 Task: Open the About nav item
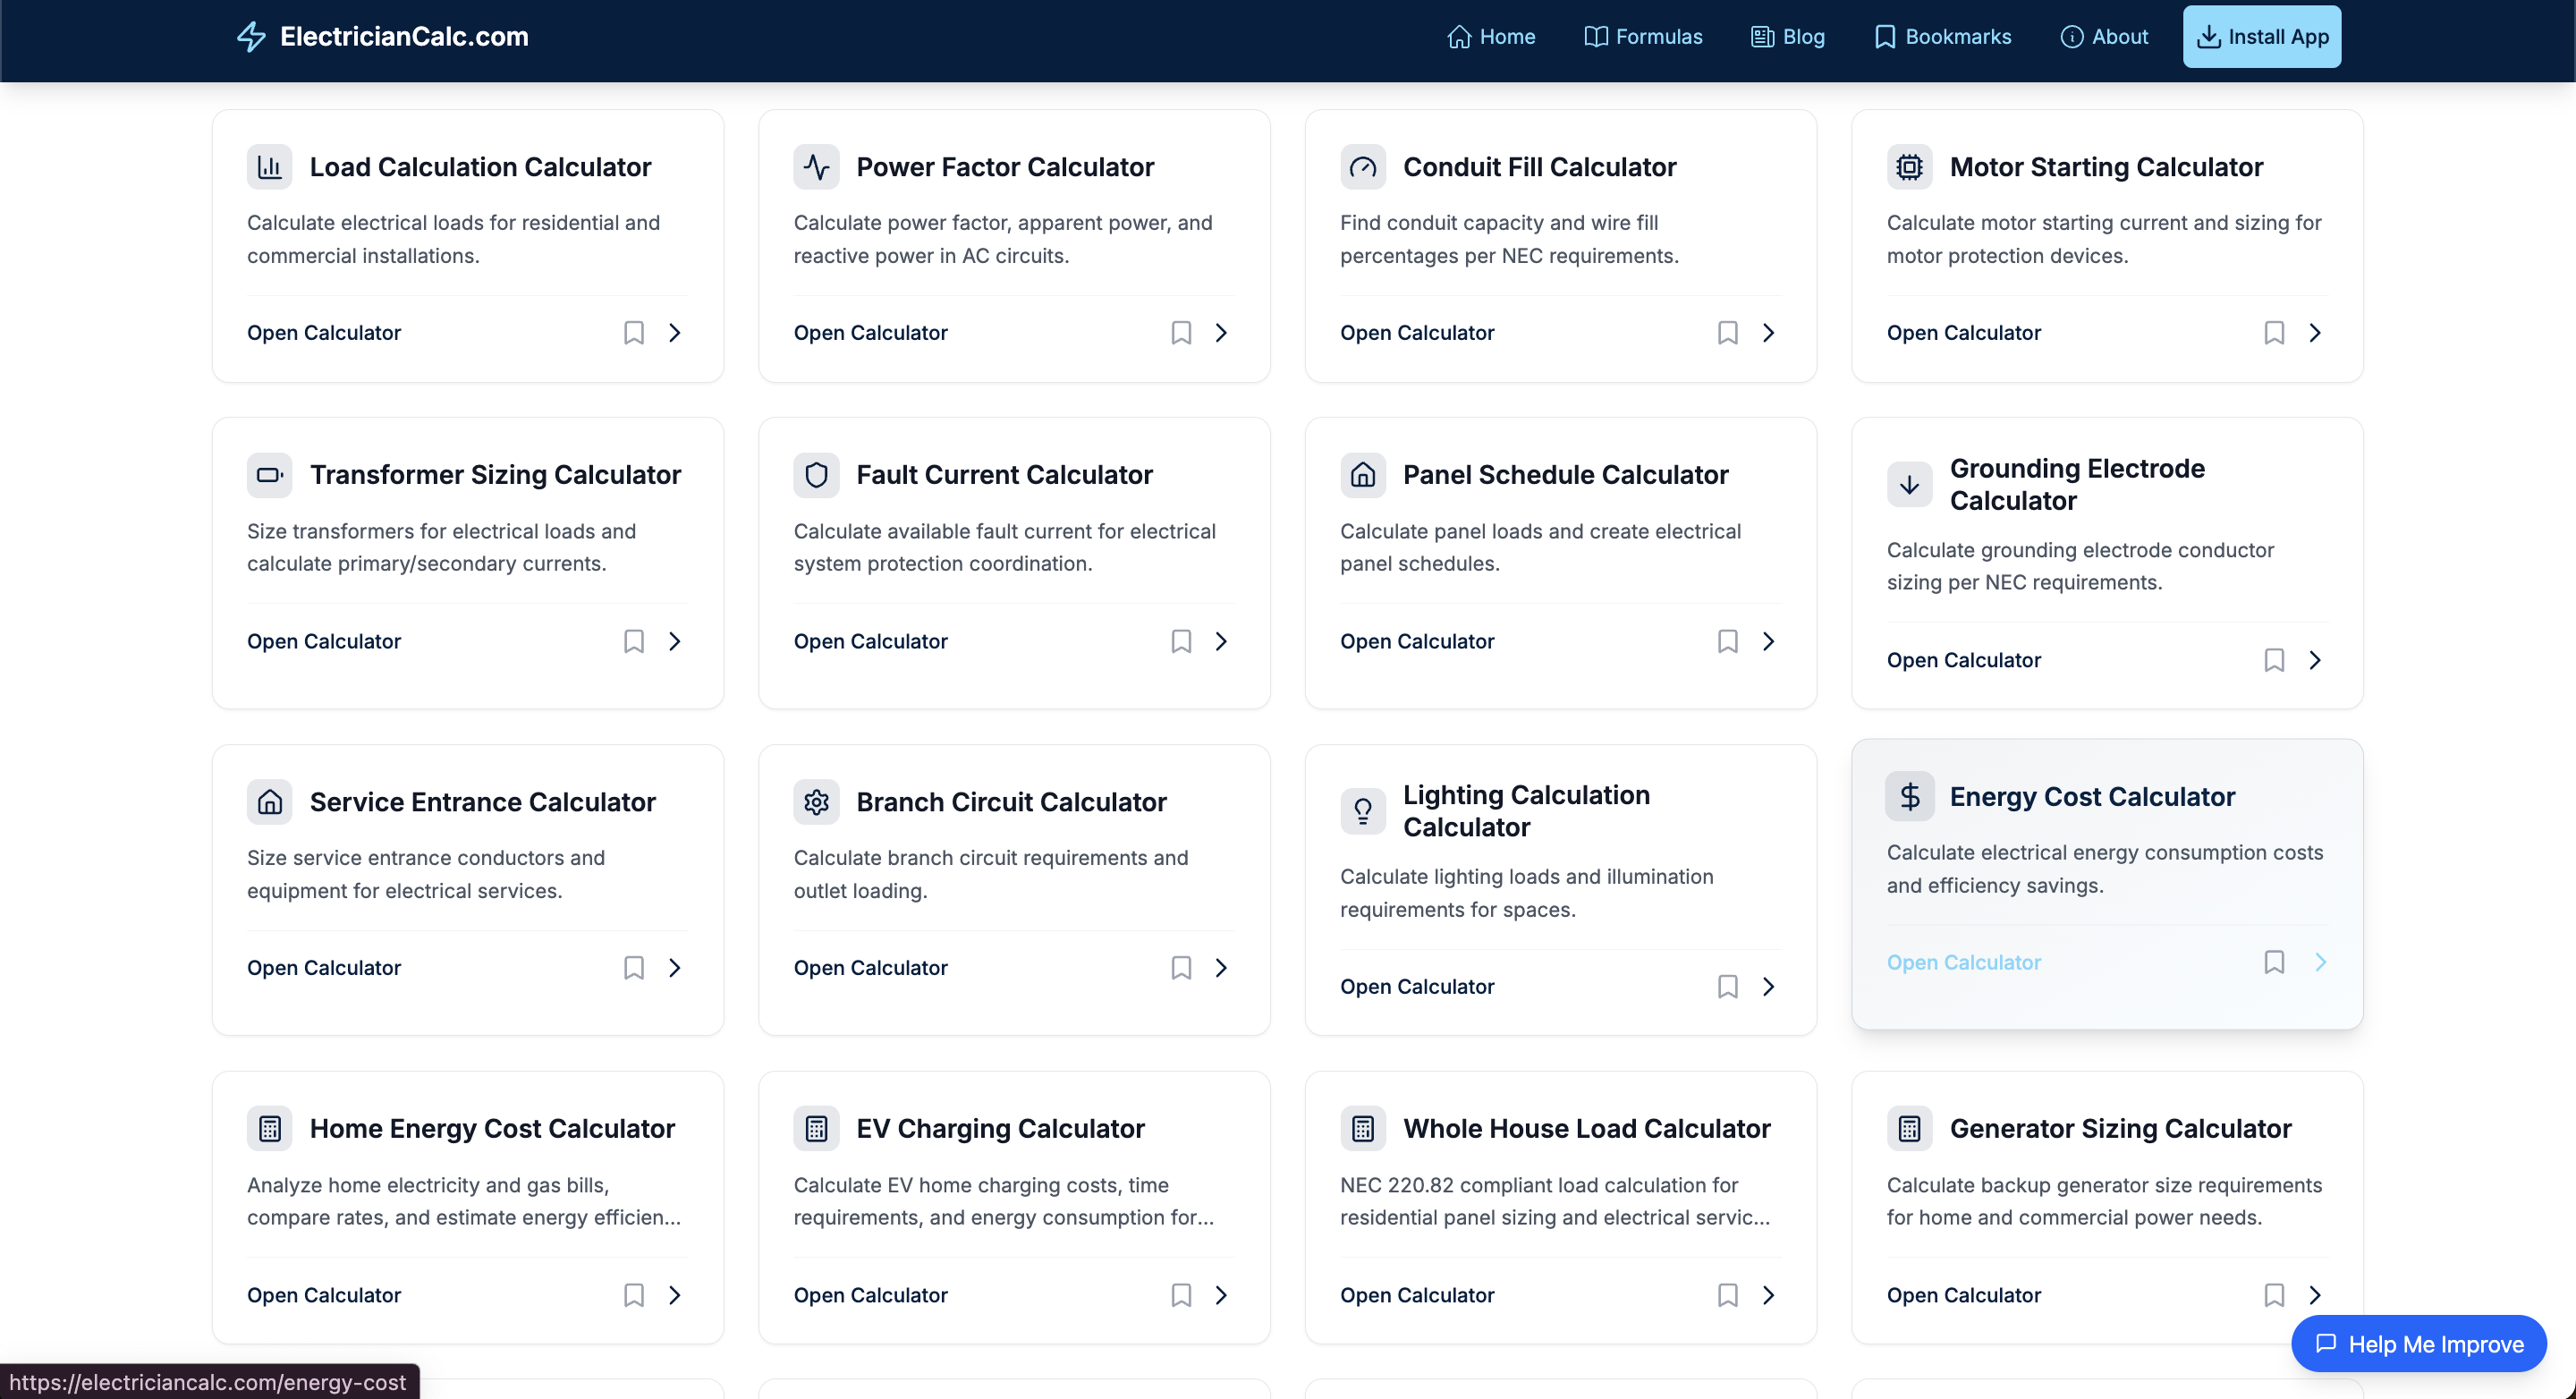pos(2104,37)
